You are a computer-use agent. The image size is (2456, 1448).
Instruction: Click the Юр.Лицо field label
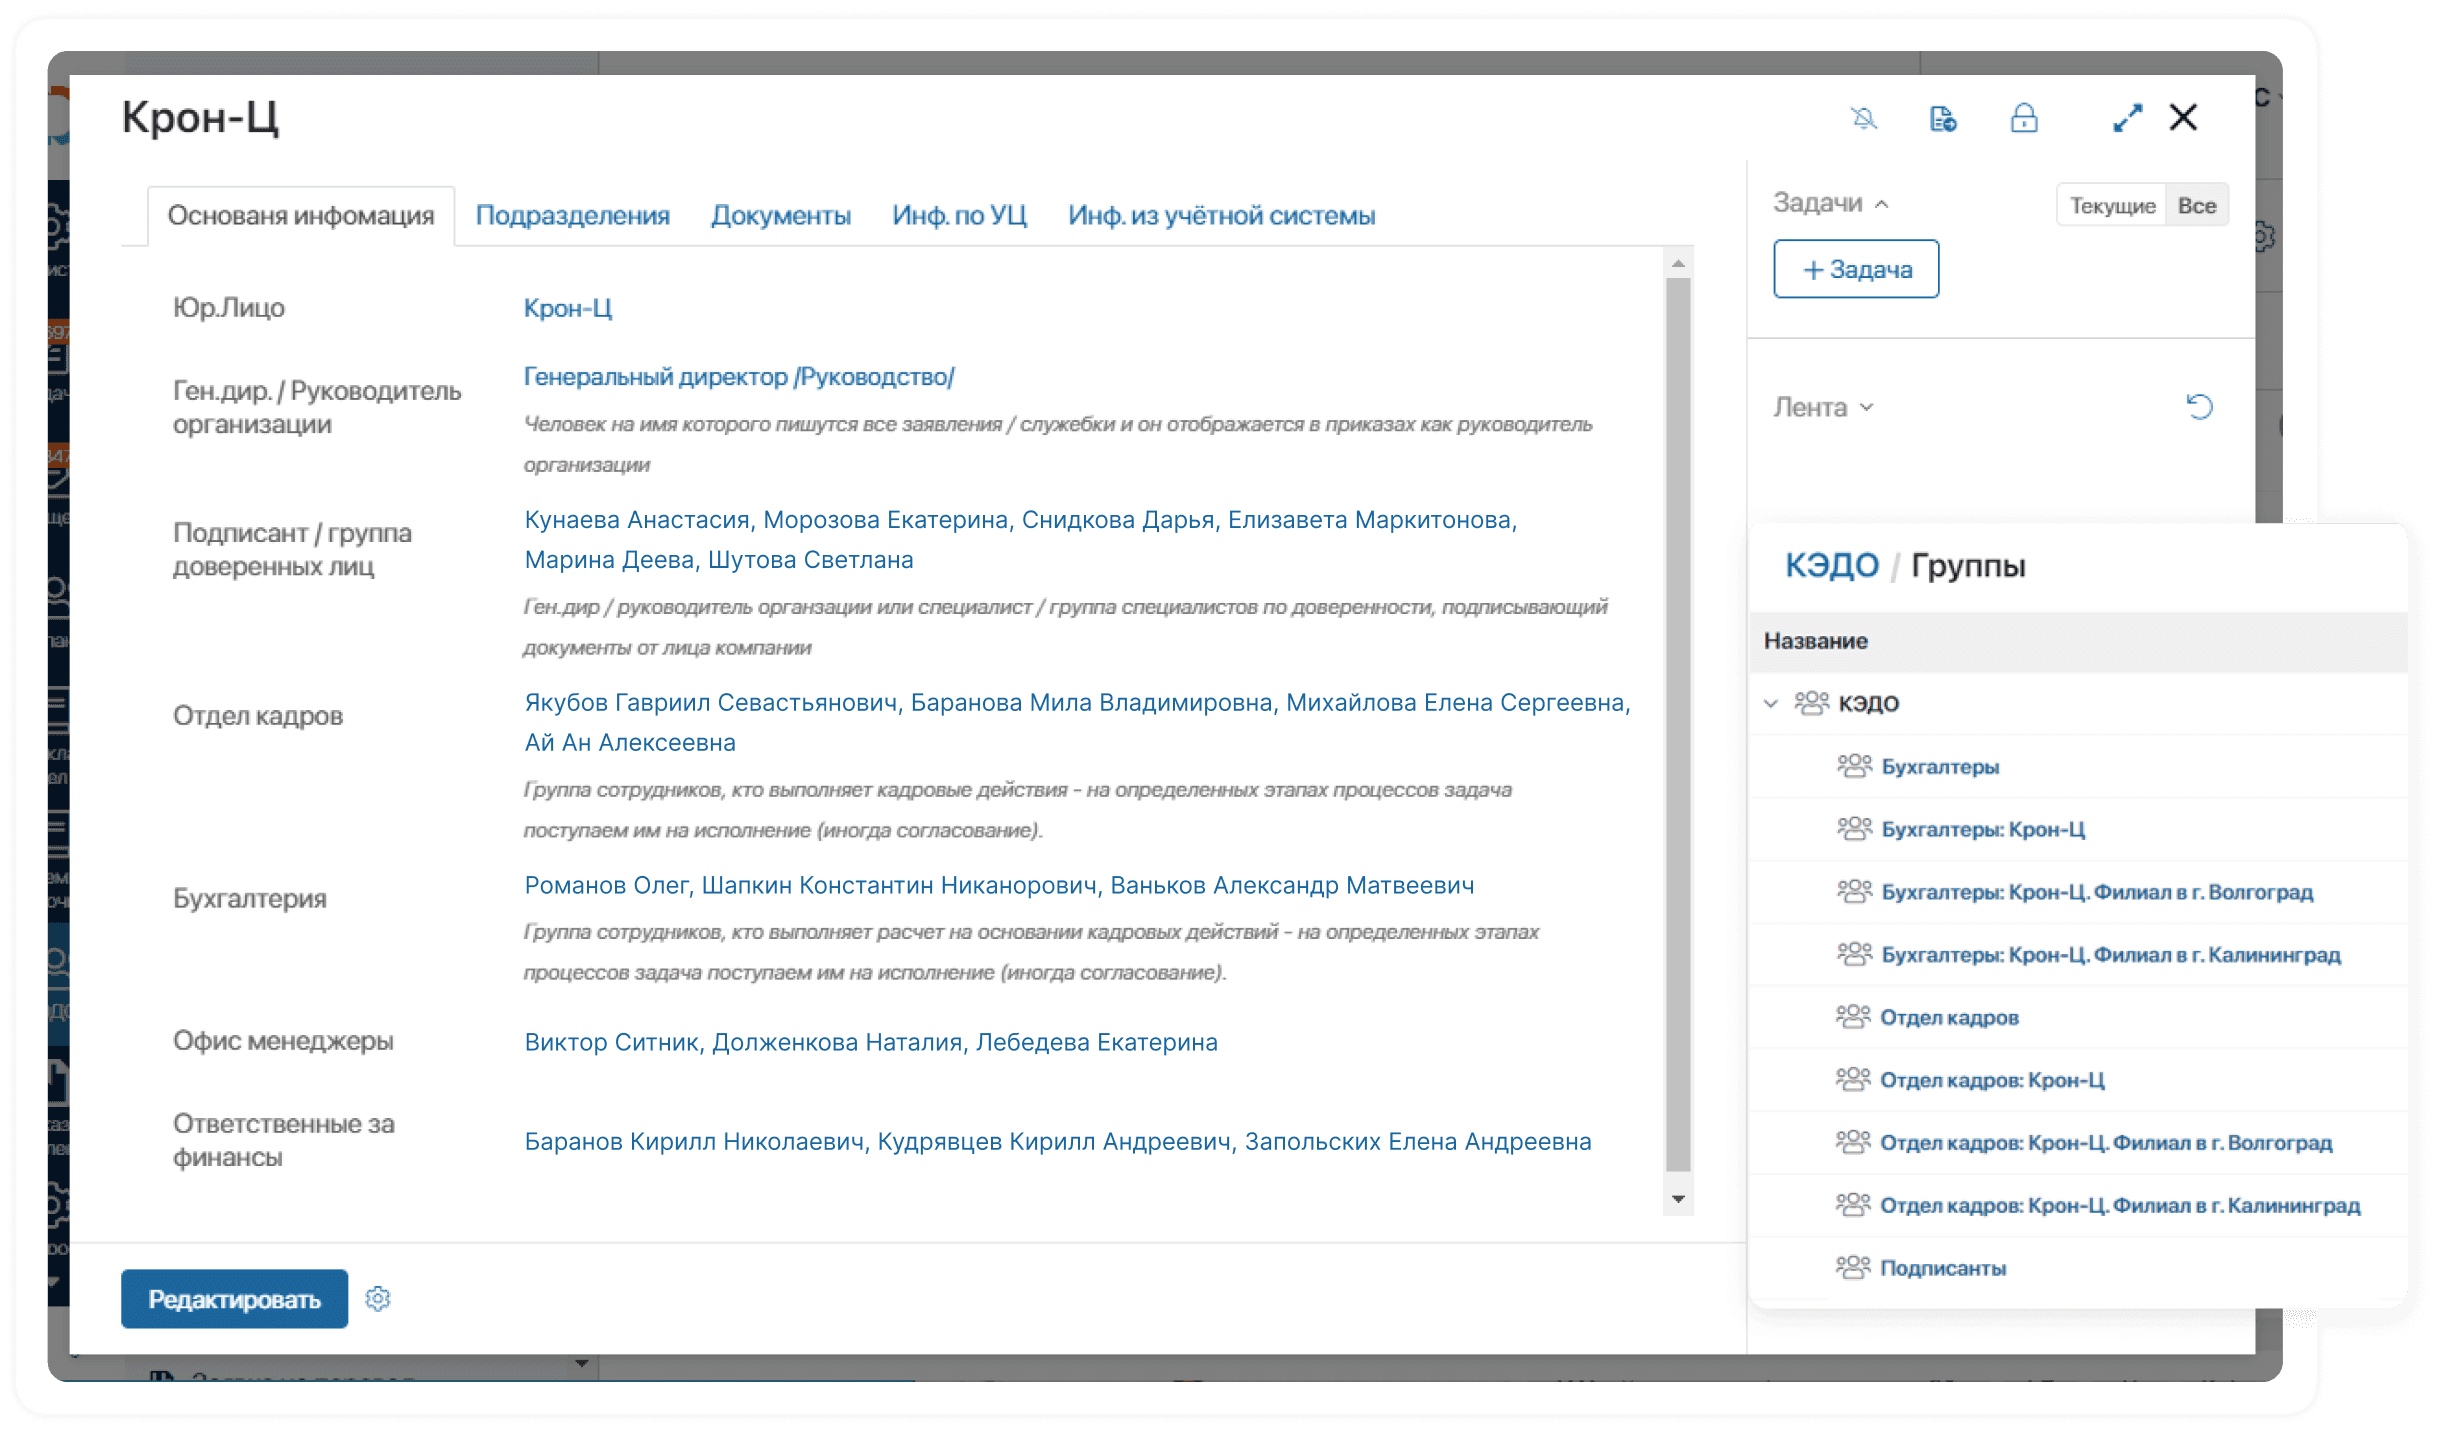(x=228, y=307)
